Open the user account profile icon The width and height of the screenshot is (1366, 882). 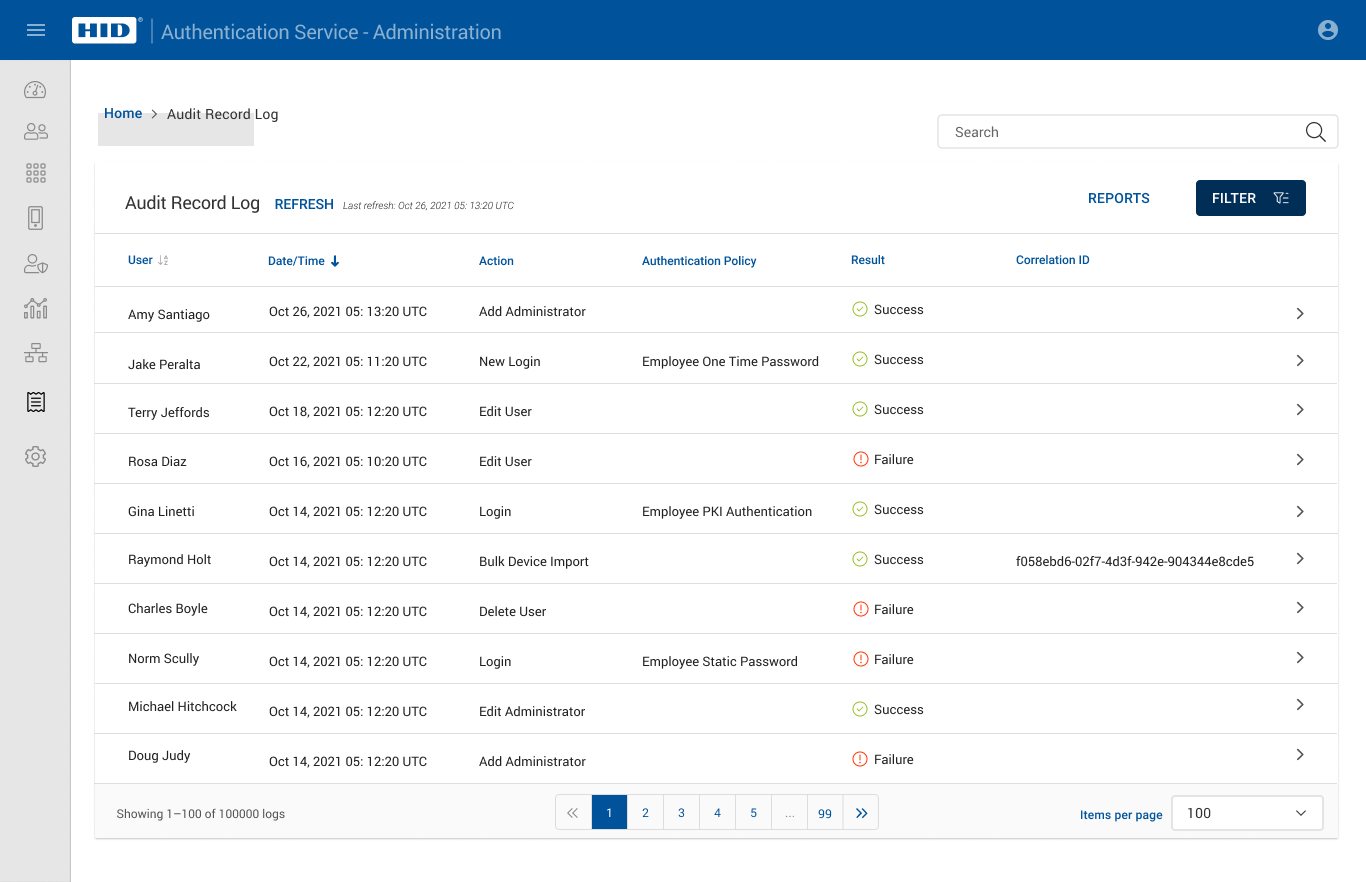pyautogui.click(x=1328, y=30)
